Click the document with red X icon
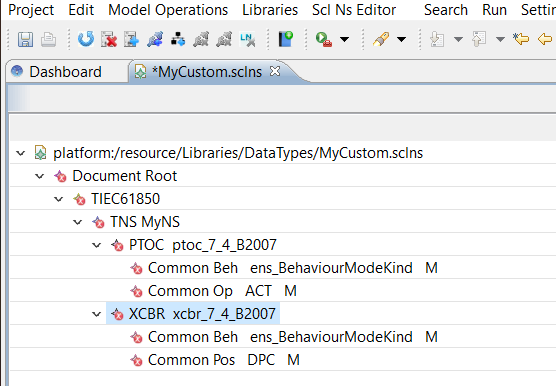Viewport: 556px width, 386px height. [109, 39]
